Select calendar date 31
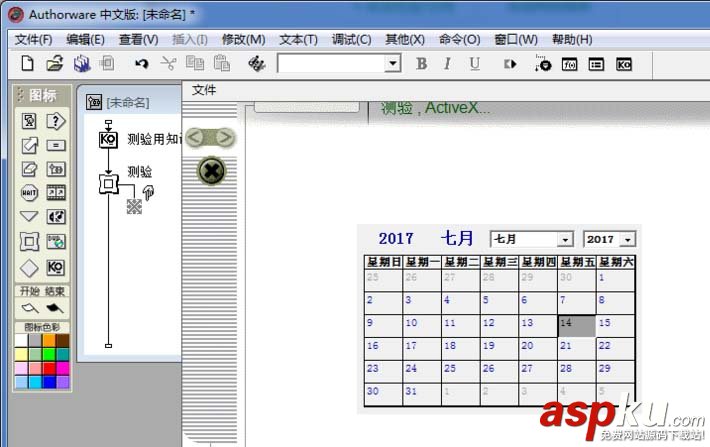The width and height of the screenshot is (710, 447). point(422,394)
